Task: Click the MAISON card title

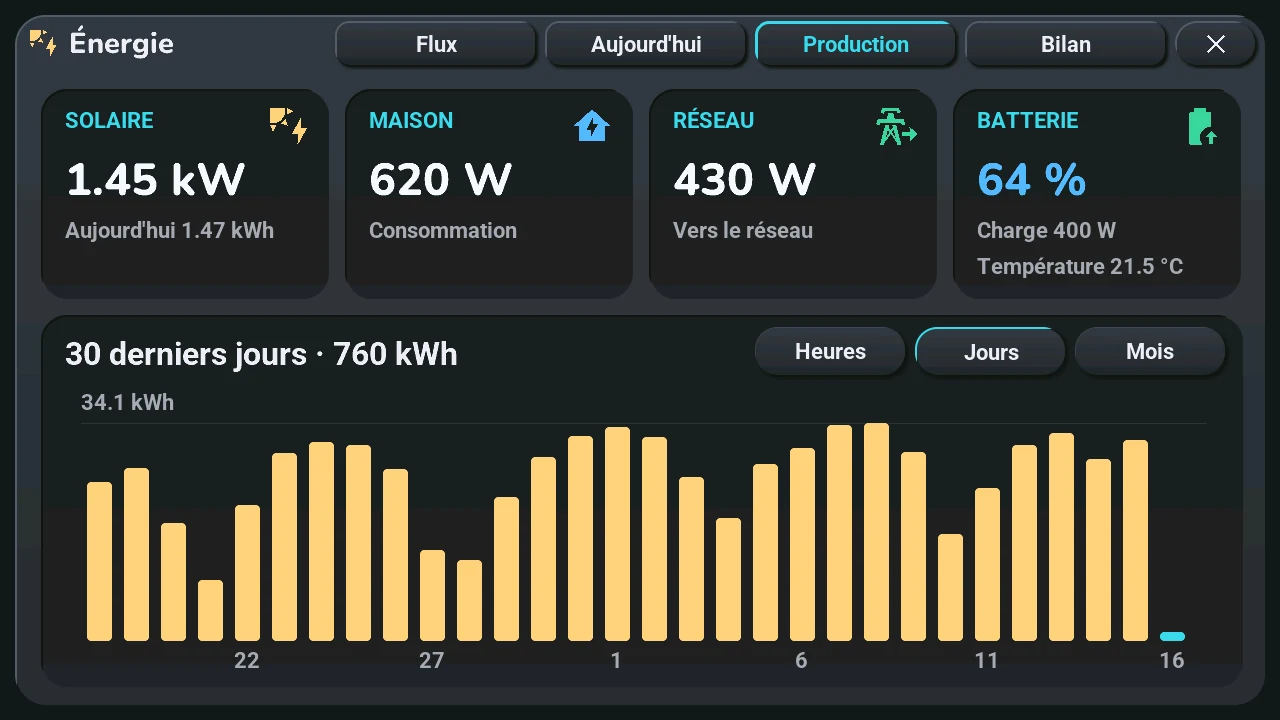Action: point(411,121)
